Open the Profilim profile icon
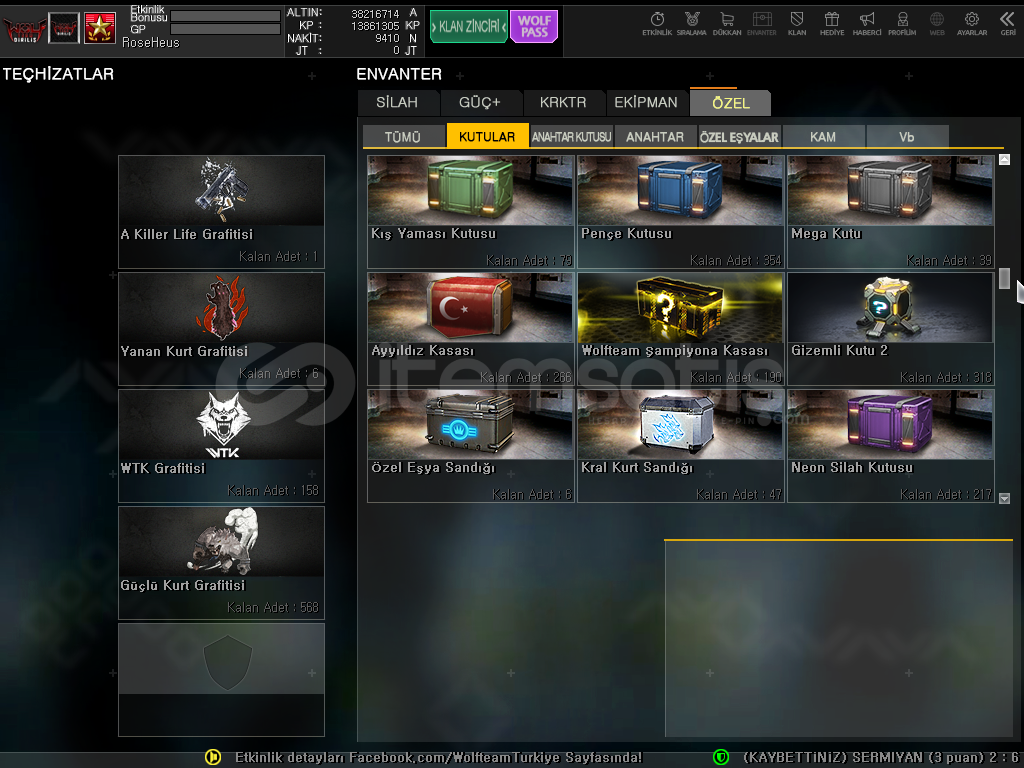 click(902, 24)
